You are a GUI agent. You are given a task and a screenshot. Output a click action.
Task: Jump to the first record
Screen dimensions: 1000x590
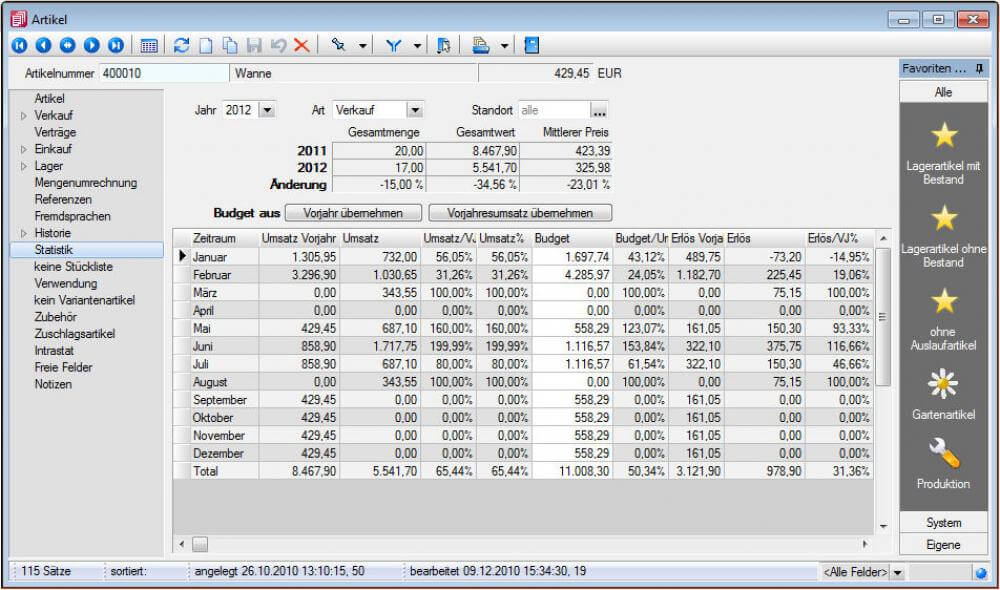tap(20, 45)
